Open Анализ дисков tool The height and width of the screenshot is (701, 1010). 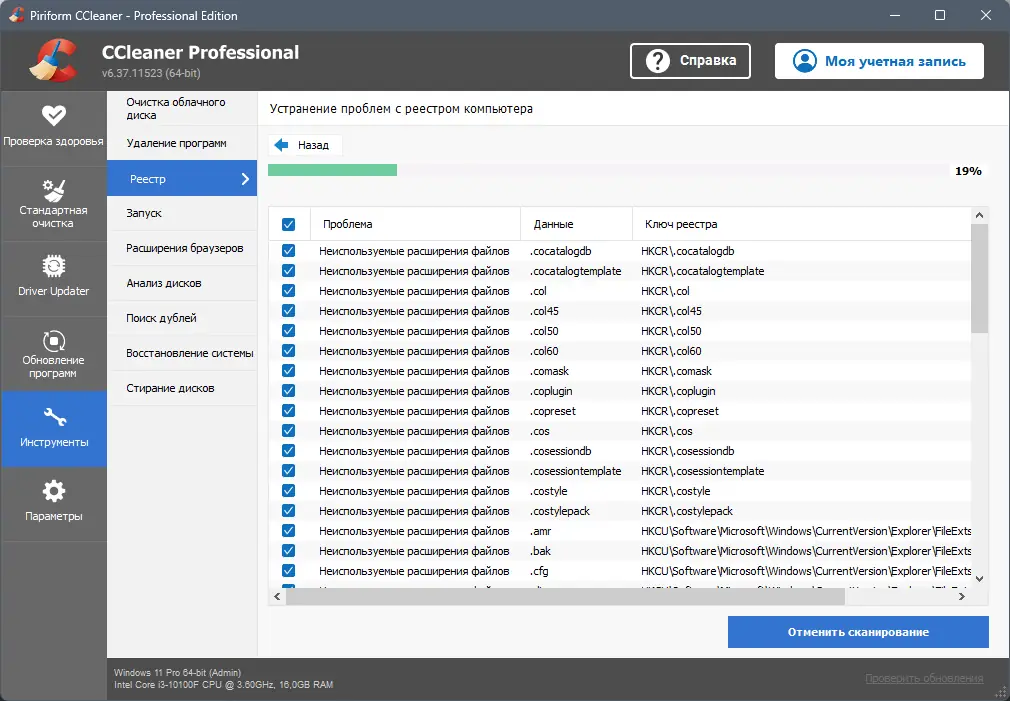click(x=182, y=283)
